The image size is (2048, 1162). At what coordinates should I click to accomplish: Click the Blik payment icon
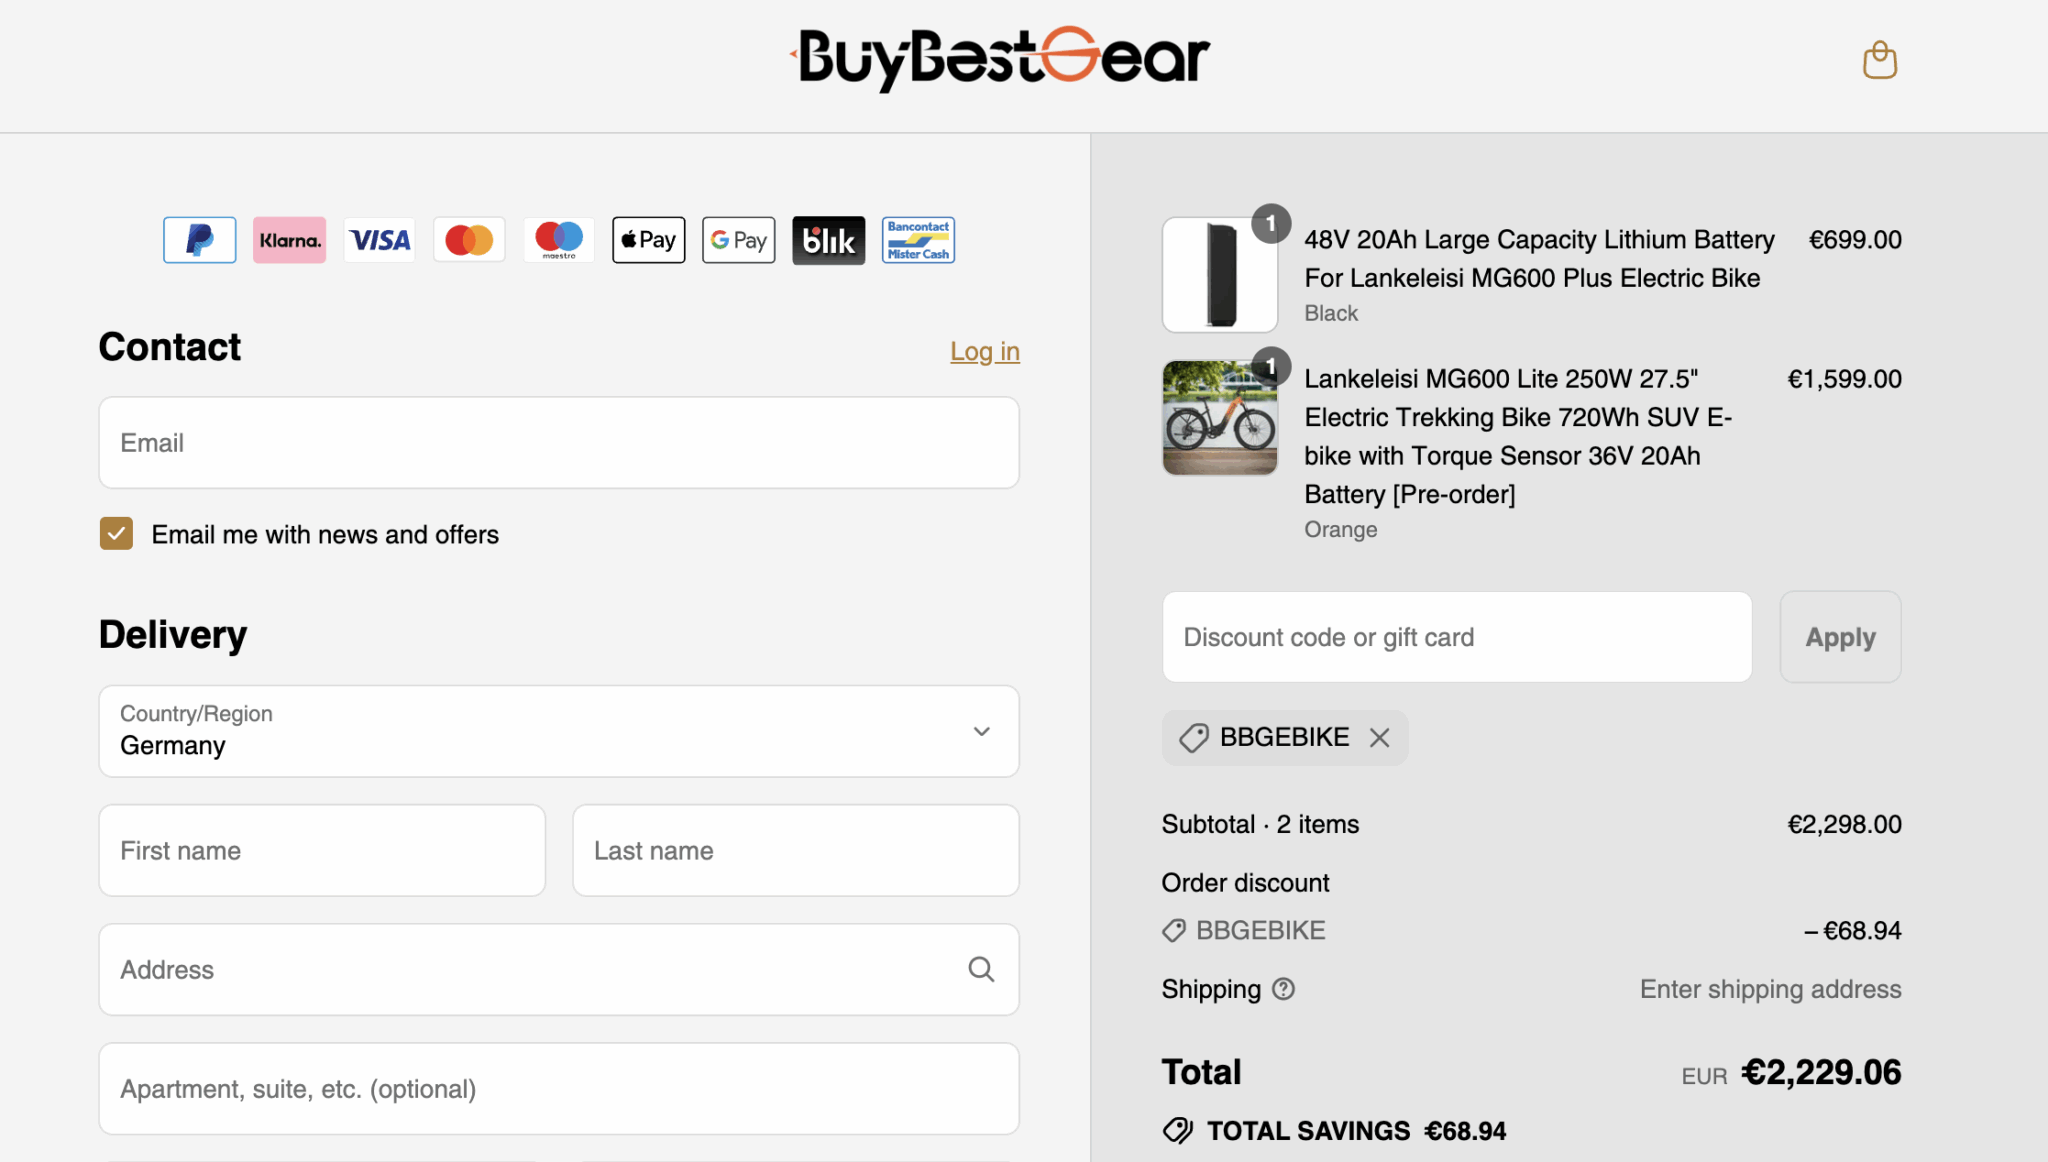[x=829, y=240]
